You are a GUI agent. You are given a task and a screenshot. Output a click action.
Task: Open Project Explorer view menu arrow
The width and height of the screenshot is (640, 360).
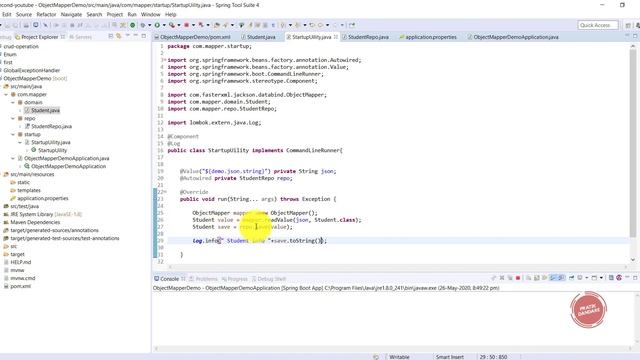coord(128,36)
